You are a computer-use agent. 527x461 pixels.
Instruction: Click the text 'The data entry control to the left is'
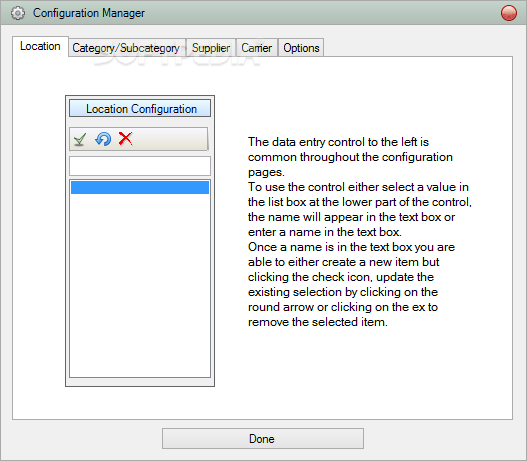pos(338,142)
